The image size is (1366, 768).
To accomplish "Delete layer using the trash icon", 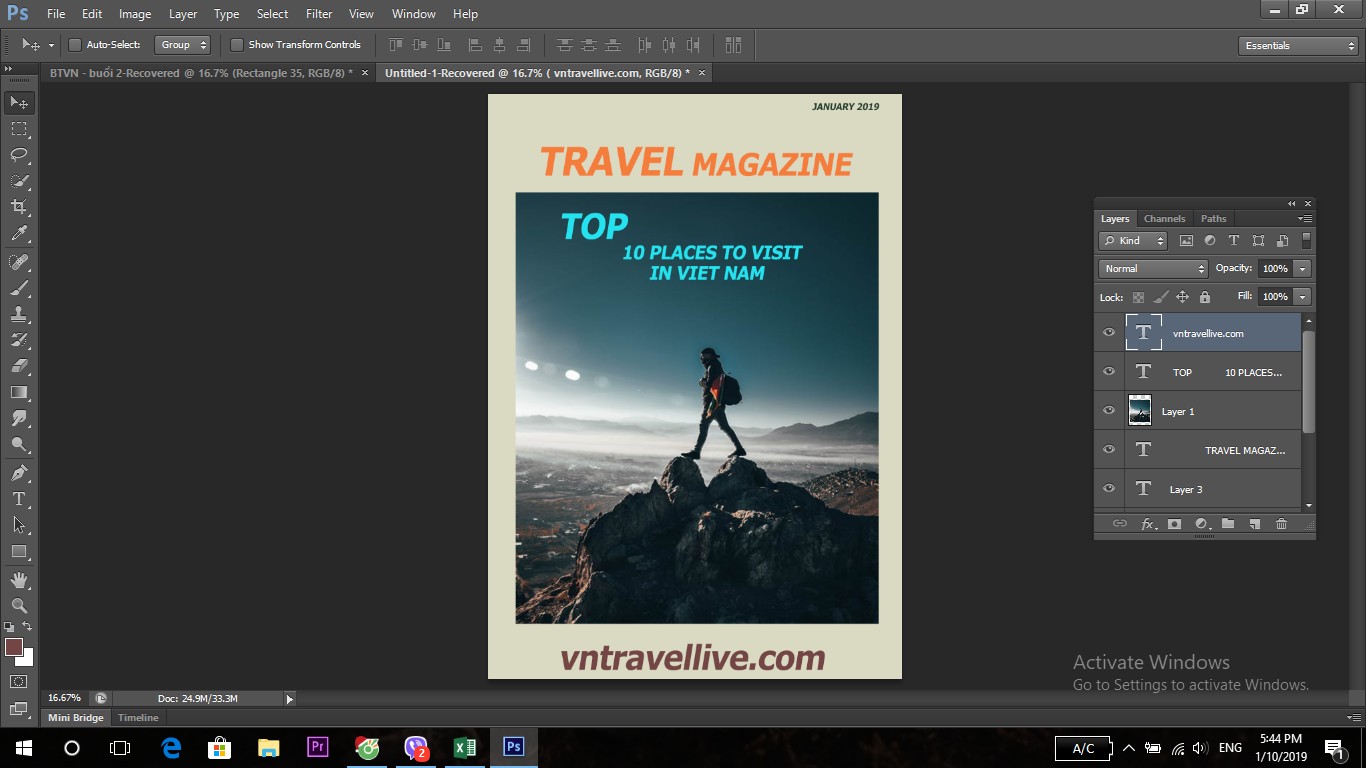I will [1282, 524].
